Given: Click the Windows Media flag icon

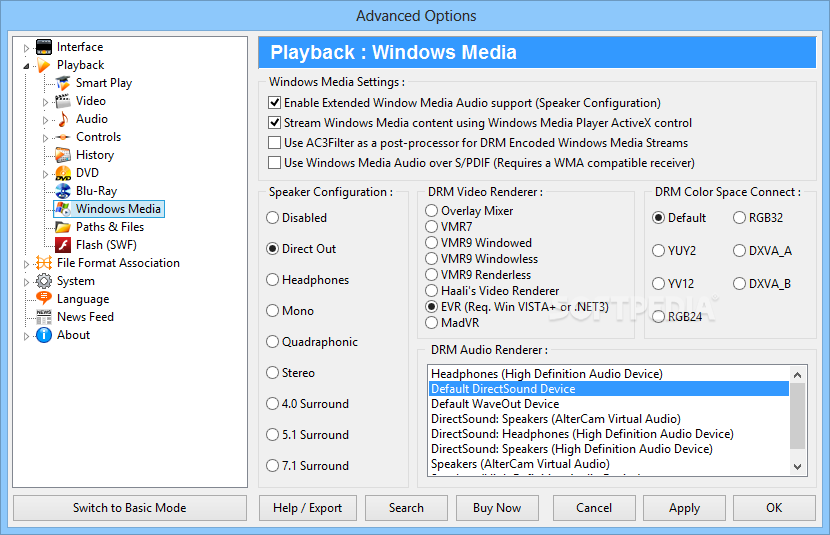Looking at the screenshot, I should (x=63, y=209).
